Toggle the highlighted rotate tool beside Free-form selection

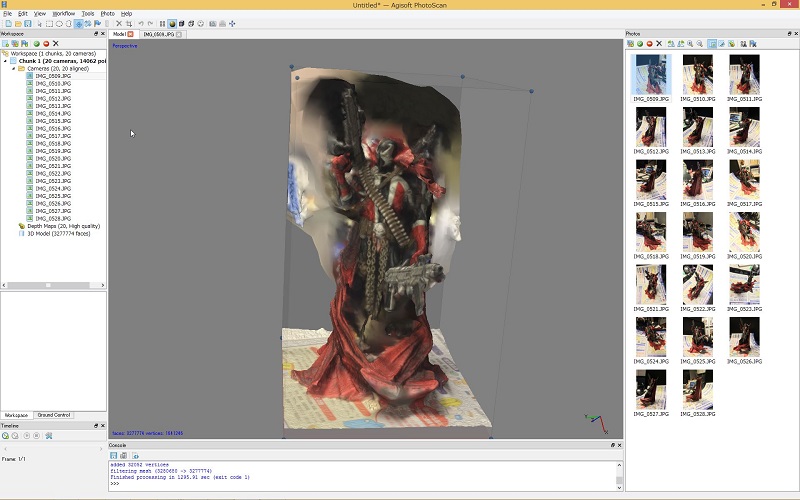(79, 23)
